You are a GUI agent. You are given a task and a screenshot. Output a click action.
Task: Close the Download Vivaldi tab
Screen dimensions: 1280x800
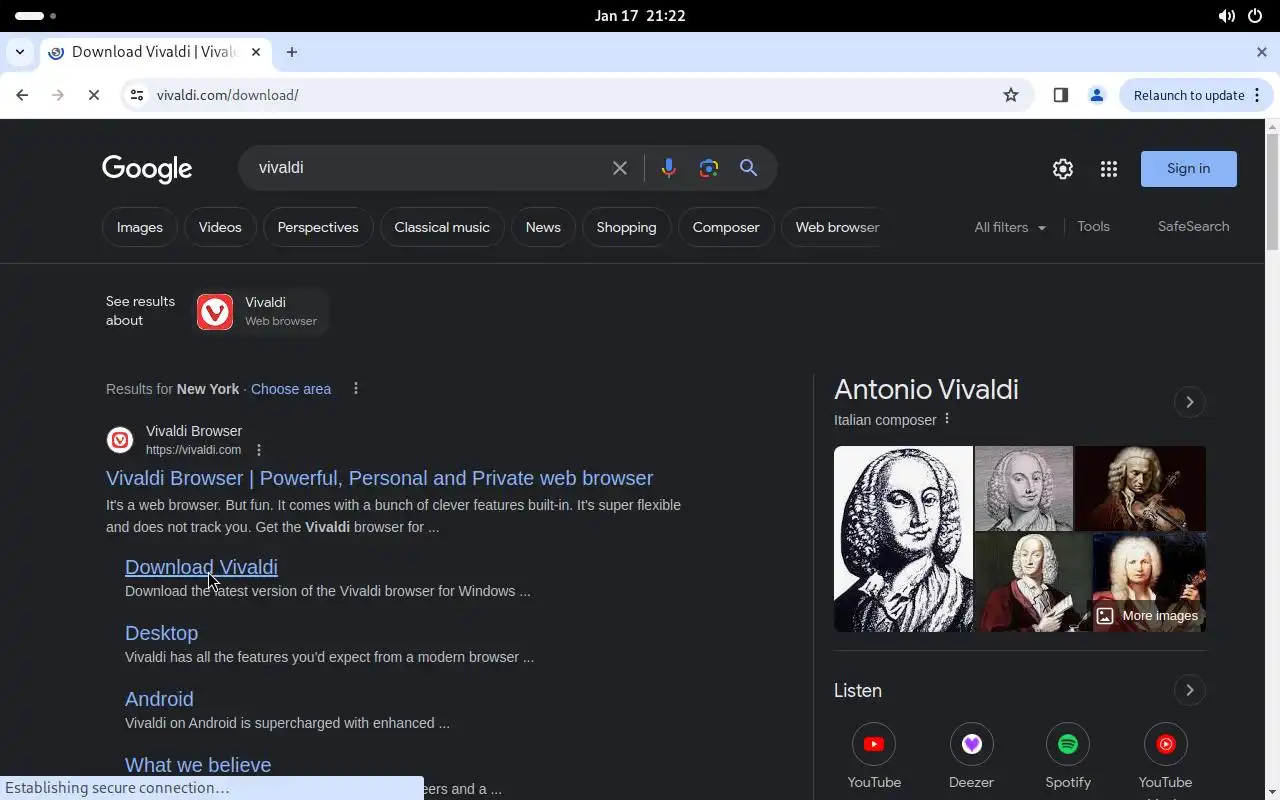[x=257, y=52]
